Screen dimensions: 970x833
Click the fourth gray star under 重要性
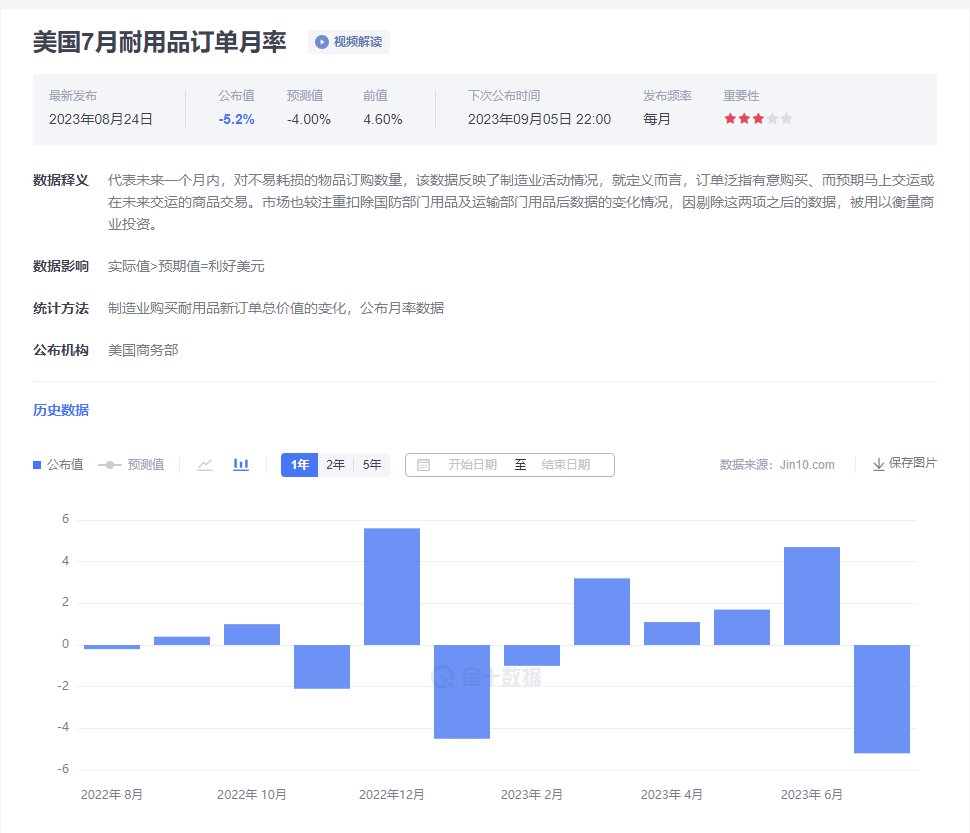click(772, 118)
